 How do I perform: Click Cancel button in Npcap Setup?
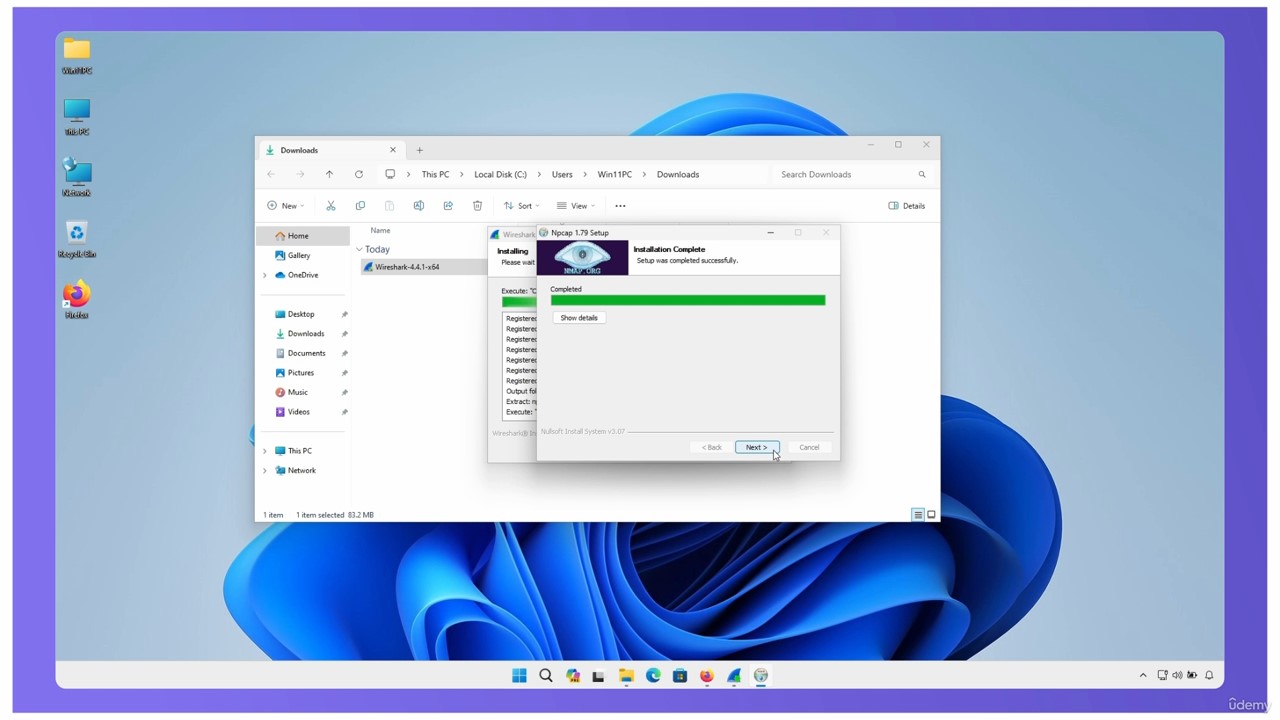pyautogui.click(x=809, y=447)
